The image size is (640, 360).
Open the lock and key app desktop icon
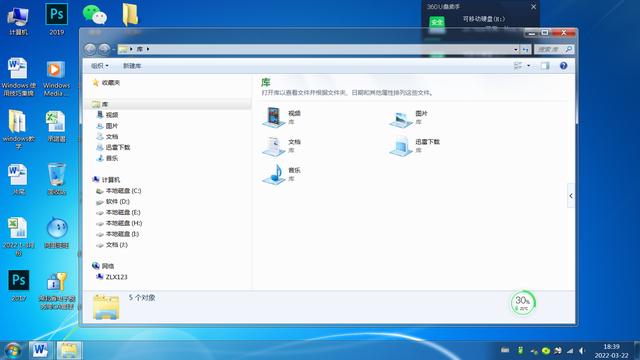coord(57,291)
